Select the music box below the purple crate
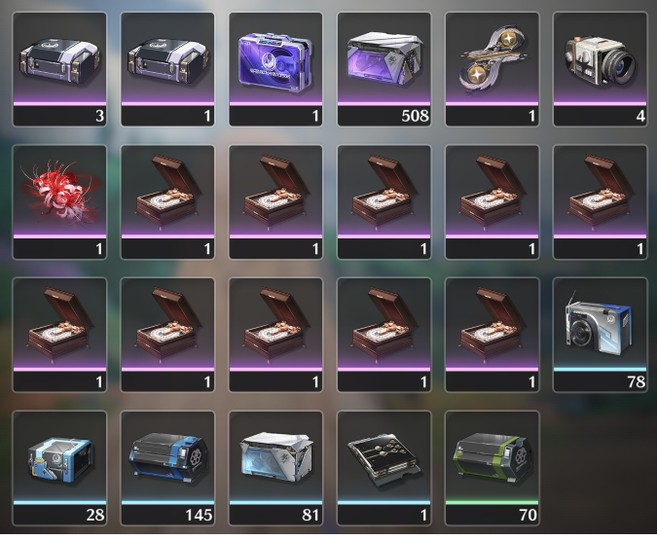 (384, 202)
